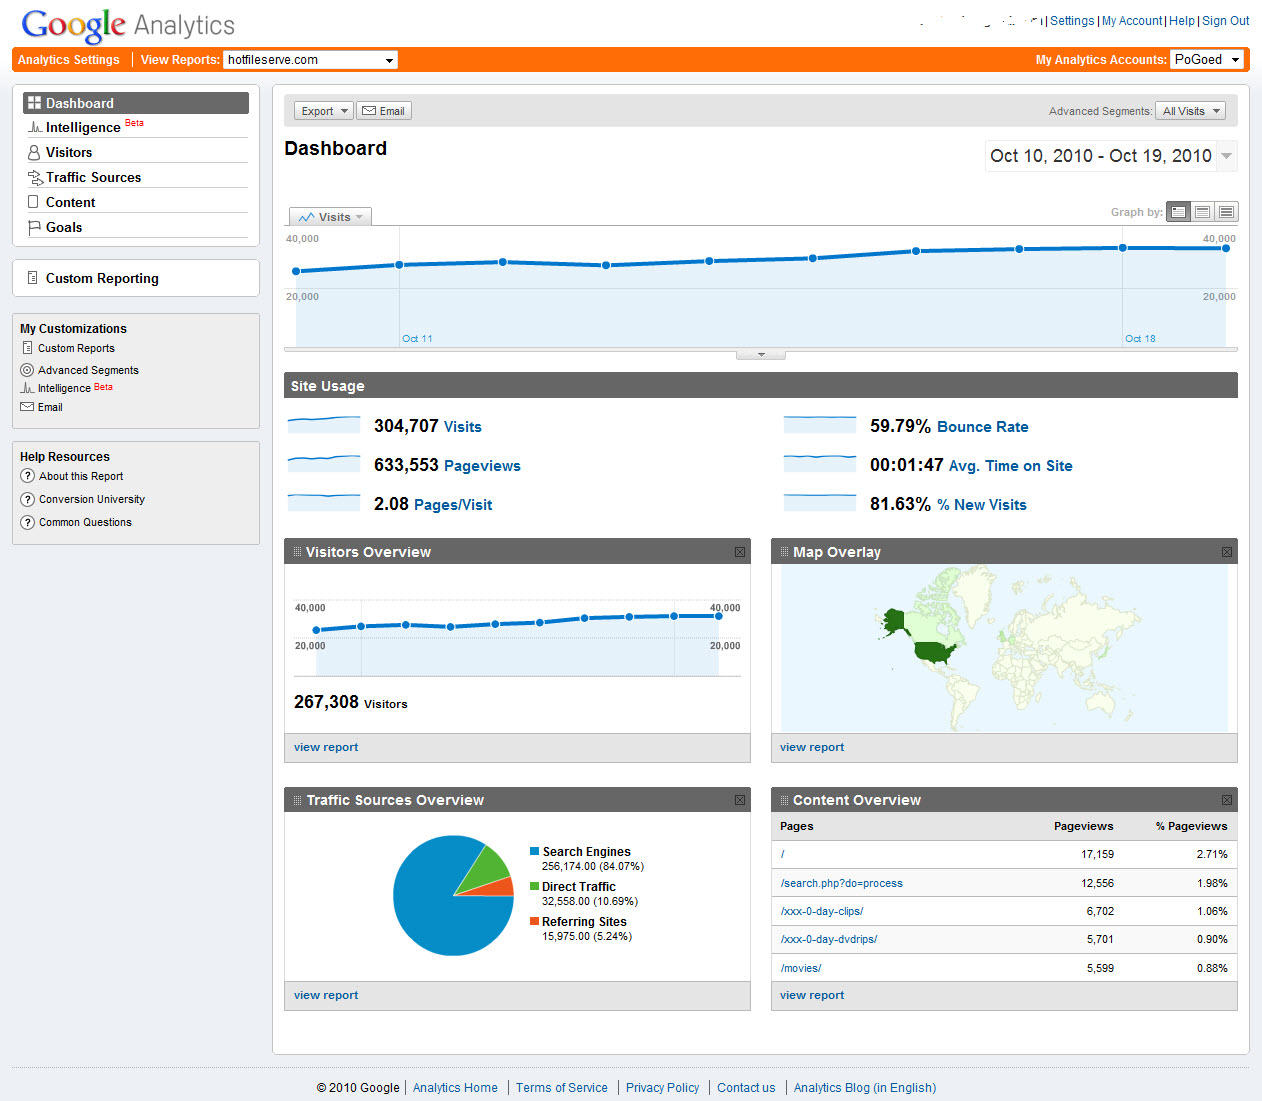Click the Goals flag icon
This screenshot has height=1101, width=1262.
(x=34, y=227)
